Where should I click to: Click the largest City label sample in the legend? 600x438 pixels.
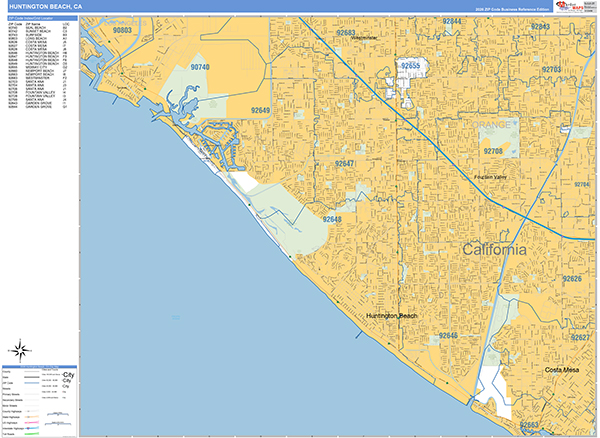click(x=68, y=375)
